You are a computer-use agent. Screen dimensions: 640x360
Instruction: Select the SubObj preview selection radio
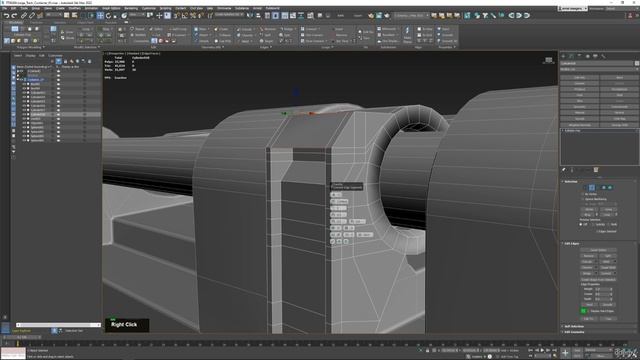[593, 224]
